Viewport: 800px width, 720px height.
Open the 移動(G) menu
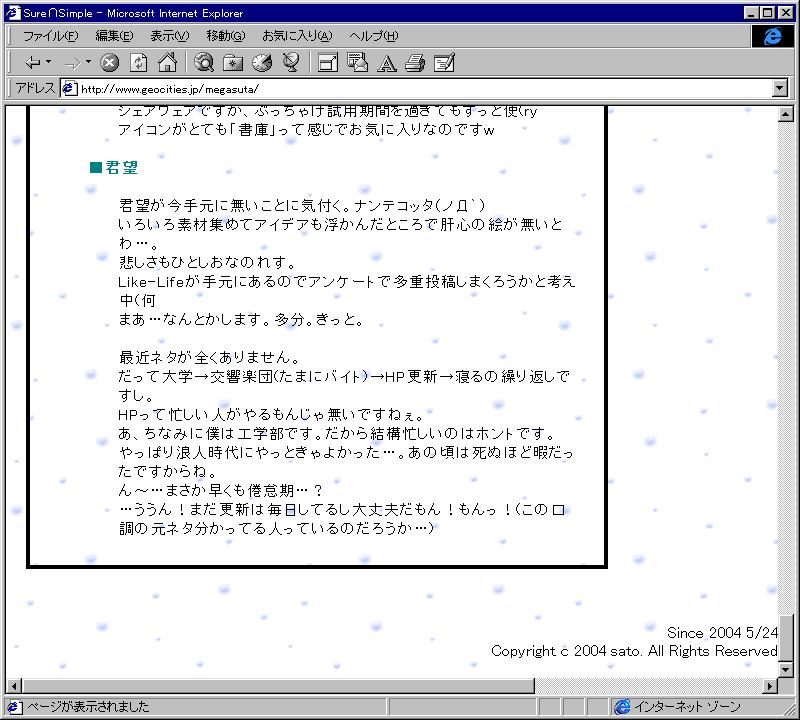[x=226, y=36]
